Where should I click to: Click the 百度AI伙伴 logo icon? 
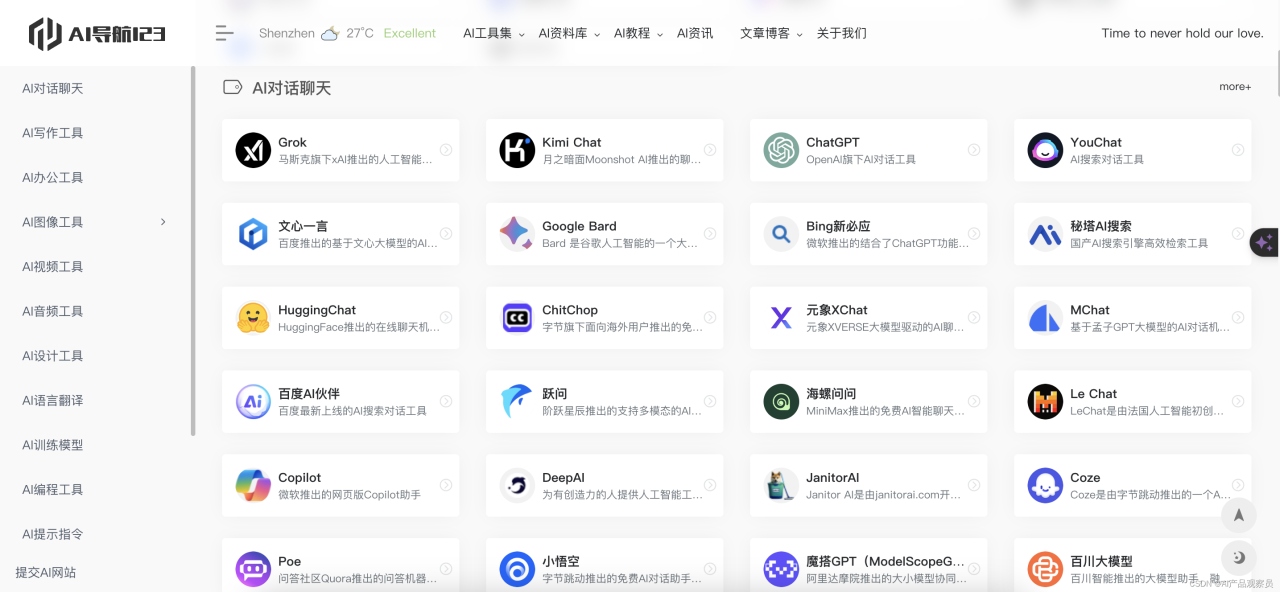[253, 402]
